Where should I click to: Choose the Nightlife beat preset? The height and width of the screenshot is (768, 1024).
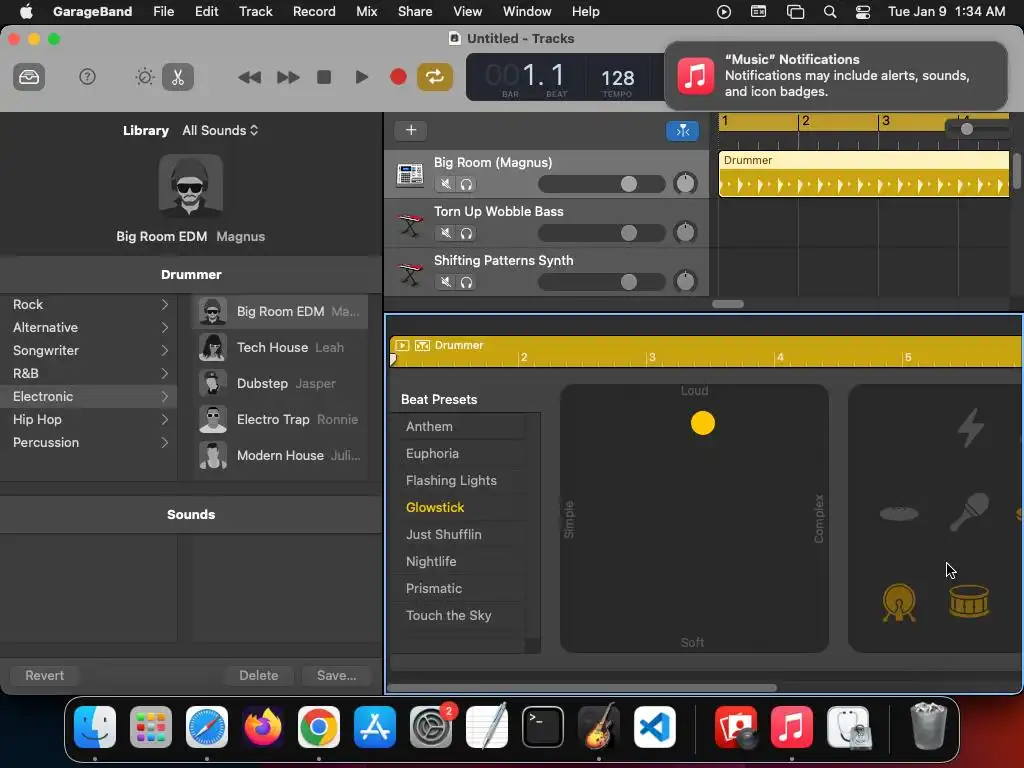click(x=431, y=562)
